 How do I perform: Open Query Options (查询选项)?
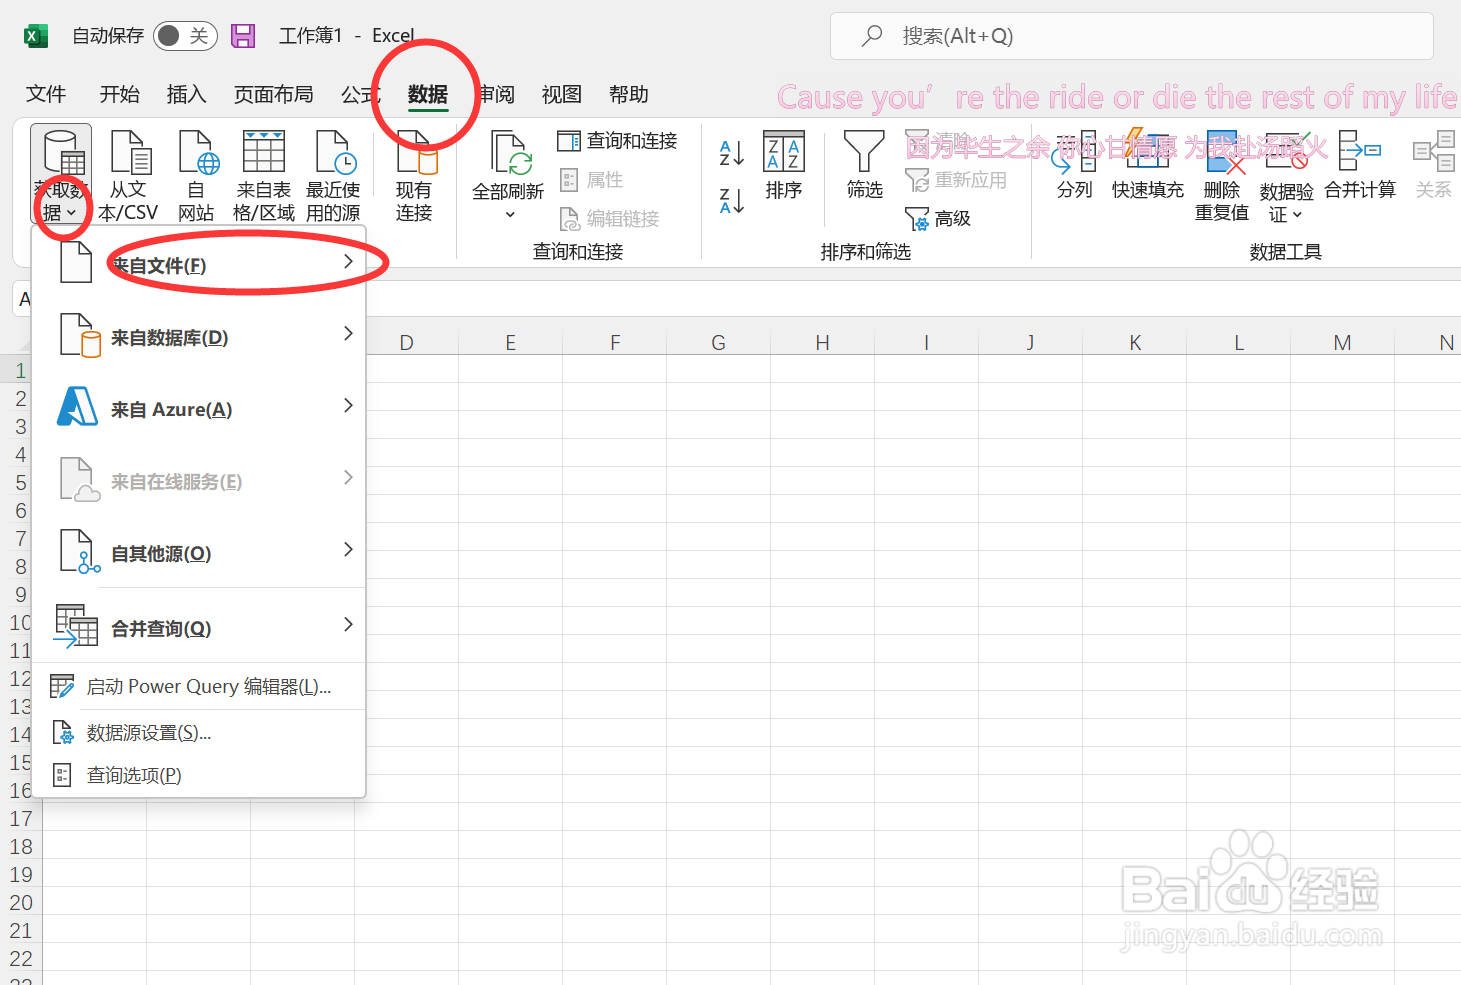199,775
